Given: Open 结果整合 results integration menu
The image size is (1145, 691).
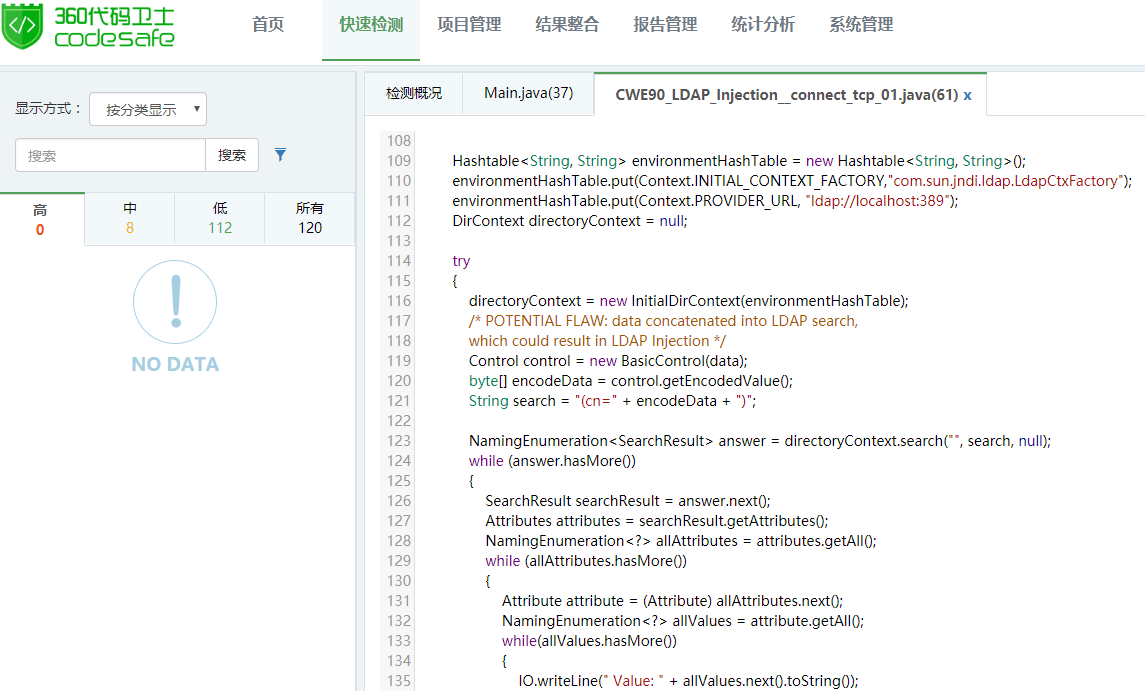Looking at the screenshot, I should pyautogui.click(x=567, y=25).
